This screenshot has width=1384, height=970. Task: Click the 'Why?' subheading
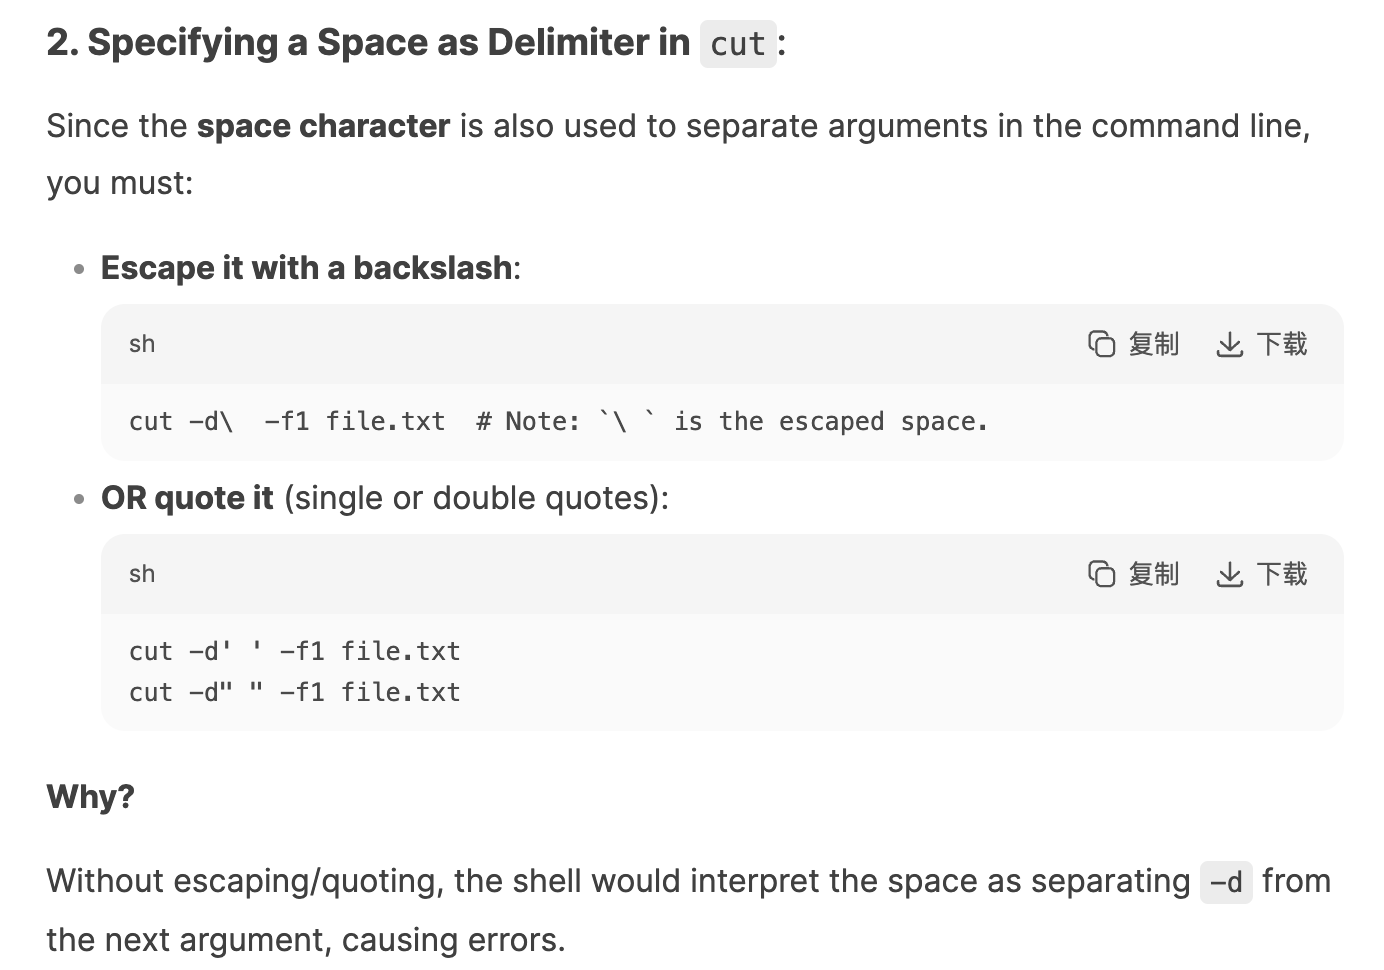(90, 797)
